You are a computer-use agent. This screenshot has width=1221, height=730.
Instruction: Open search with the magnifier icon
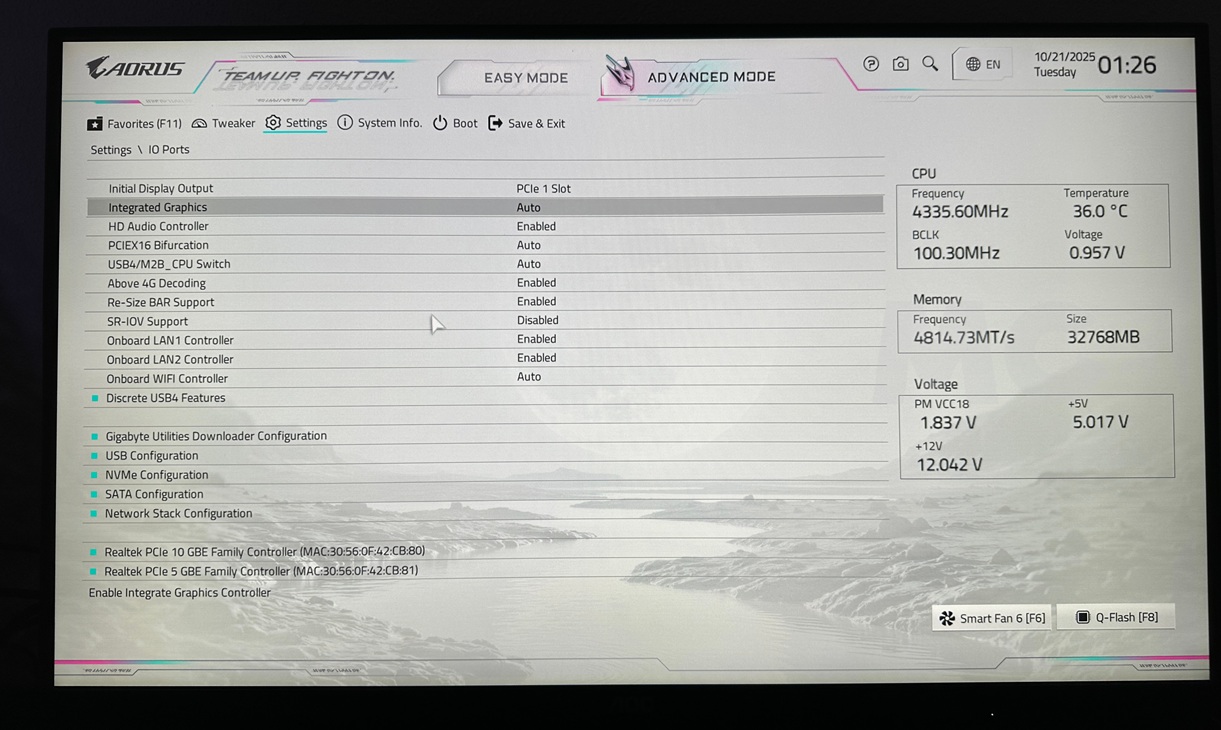(x=930, y=64)
